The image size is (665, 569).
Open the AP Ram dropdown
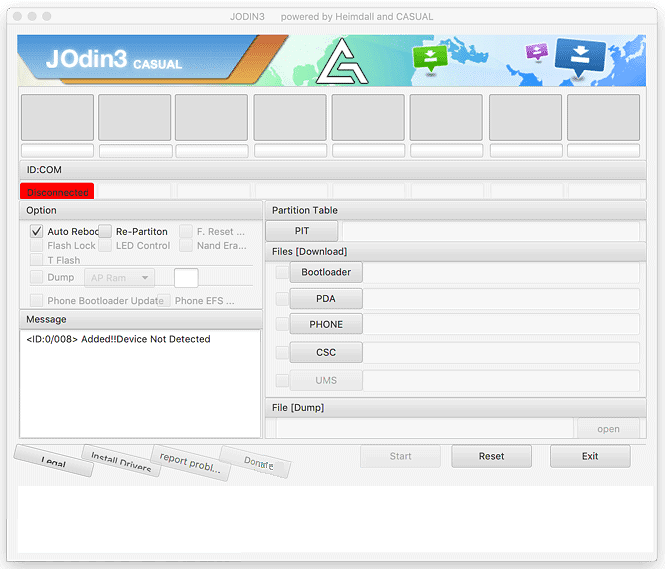(x=120, y=278)
